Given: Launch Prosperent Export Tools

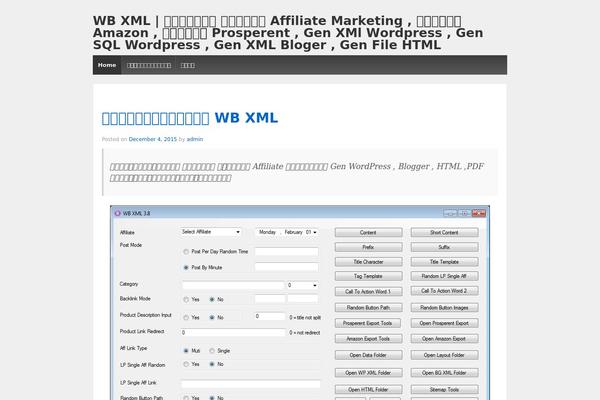Looking at the screenshot, I should coord(368,323).
